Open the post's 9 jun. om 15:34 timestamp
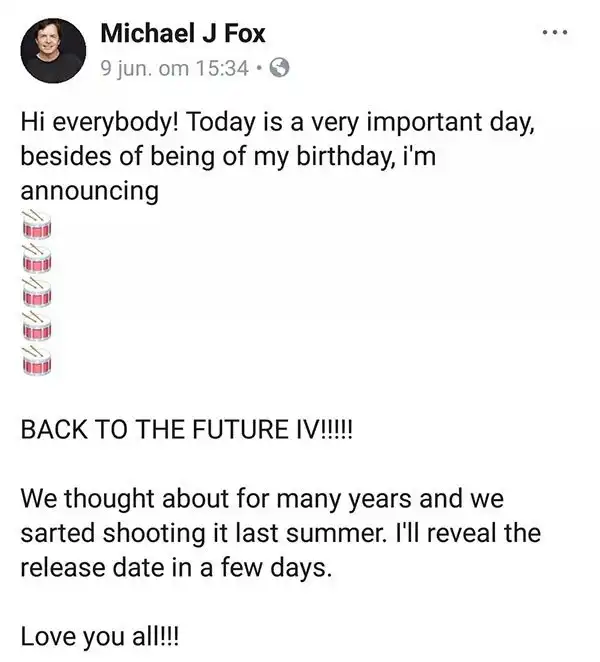This screenshot has width=600, height=662. coord(175,68)
